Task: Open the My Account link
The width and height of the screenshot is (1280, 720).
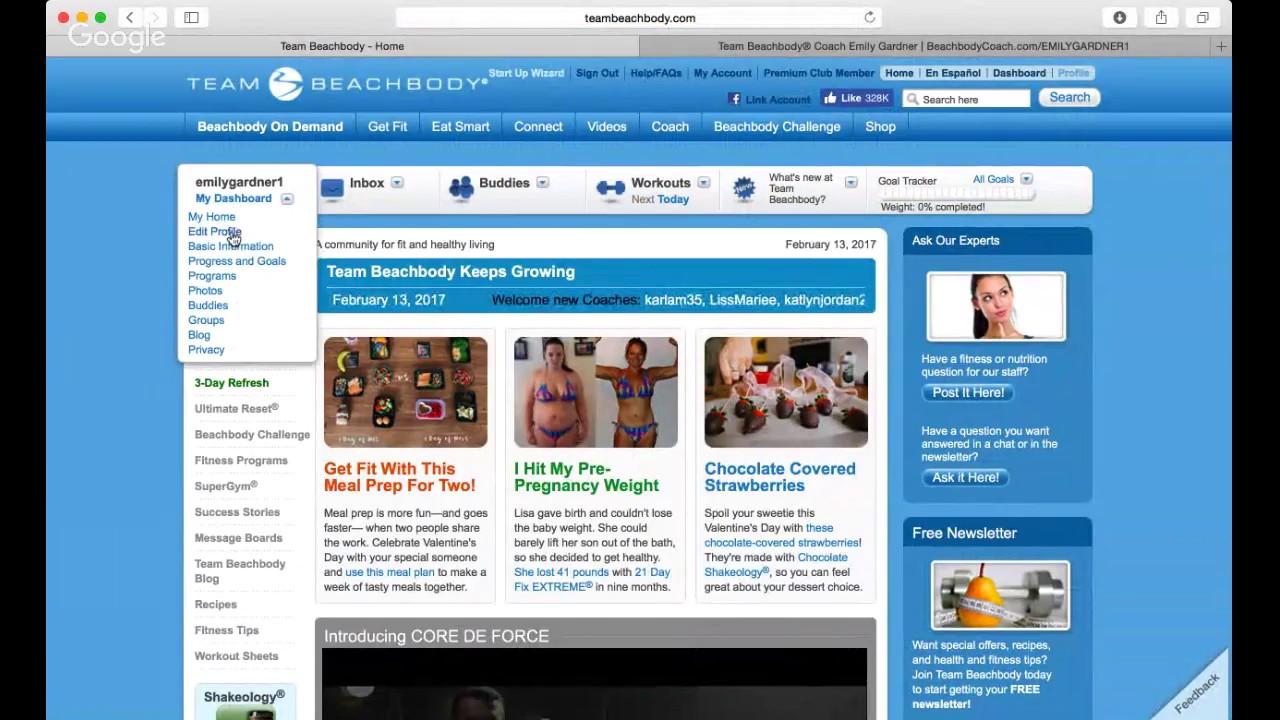Action: click(722, 73)
